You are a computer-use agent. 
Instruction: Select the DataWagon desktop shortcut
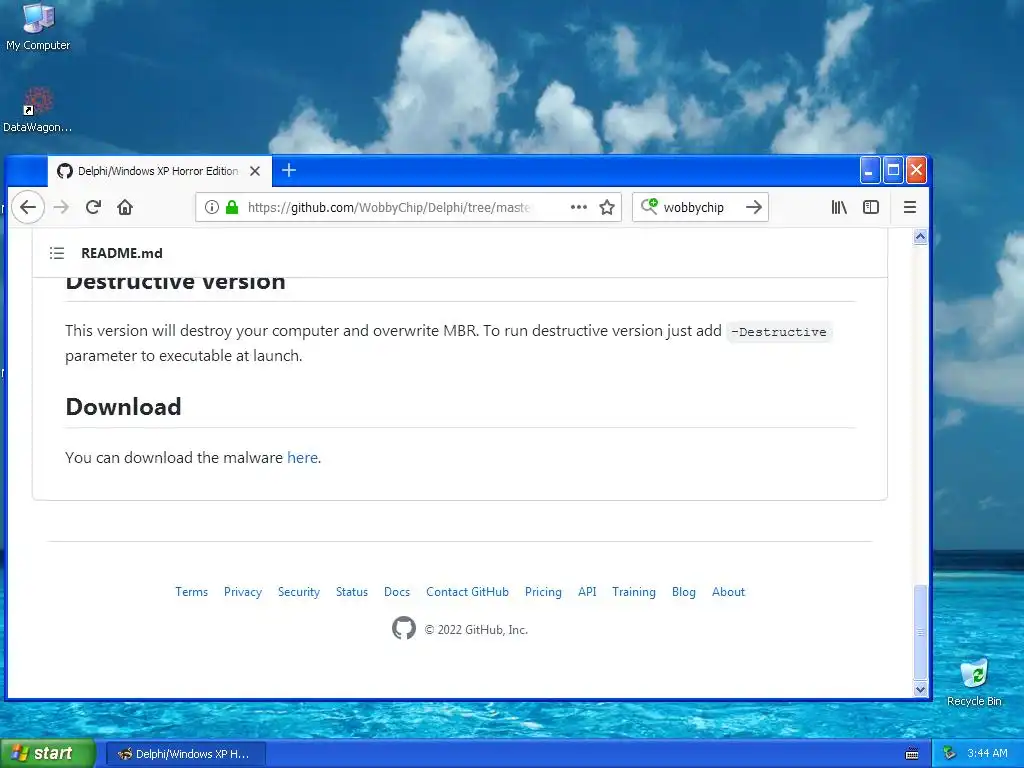(x=37, y=110)
